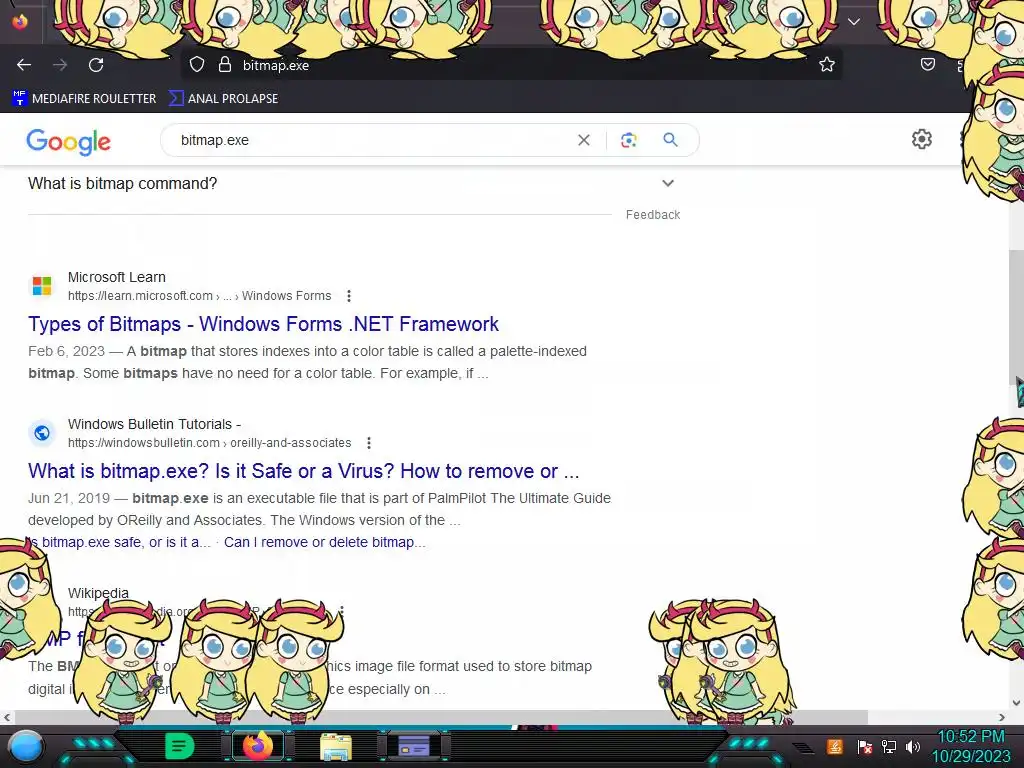View site security via the padlock icon
Image resolution: width=1024 pixels, height=768 pixels.
click(x=225, y=65)
